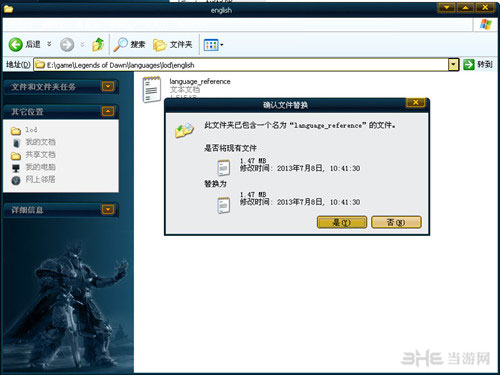The height and width of the screenshot is (375, 500).
Task: Click the language_reference file name
Action: click(x=200, y=81)
